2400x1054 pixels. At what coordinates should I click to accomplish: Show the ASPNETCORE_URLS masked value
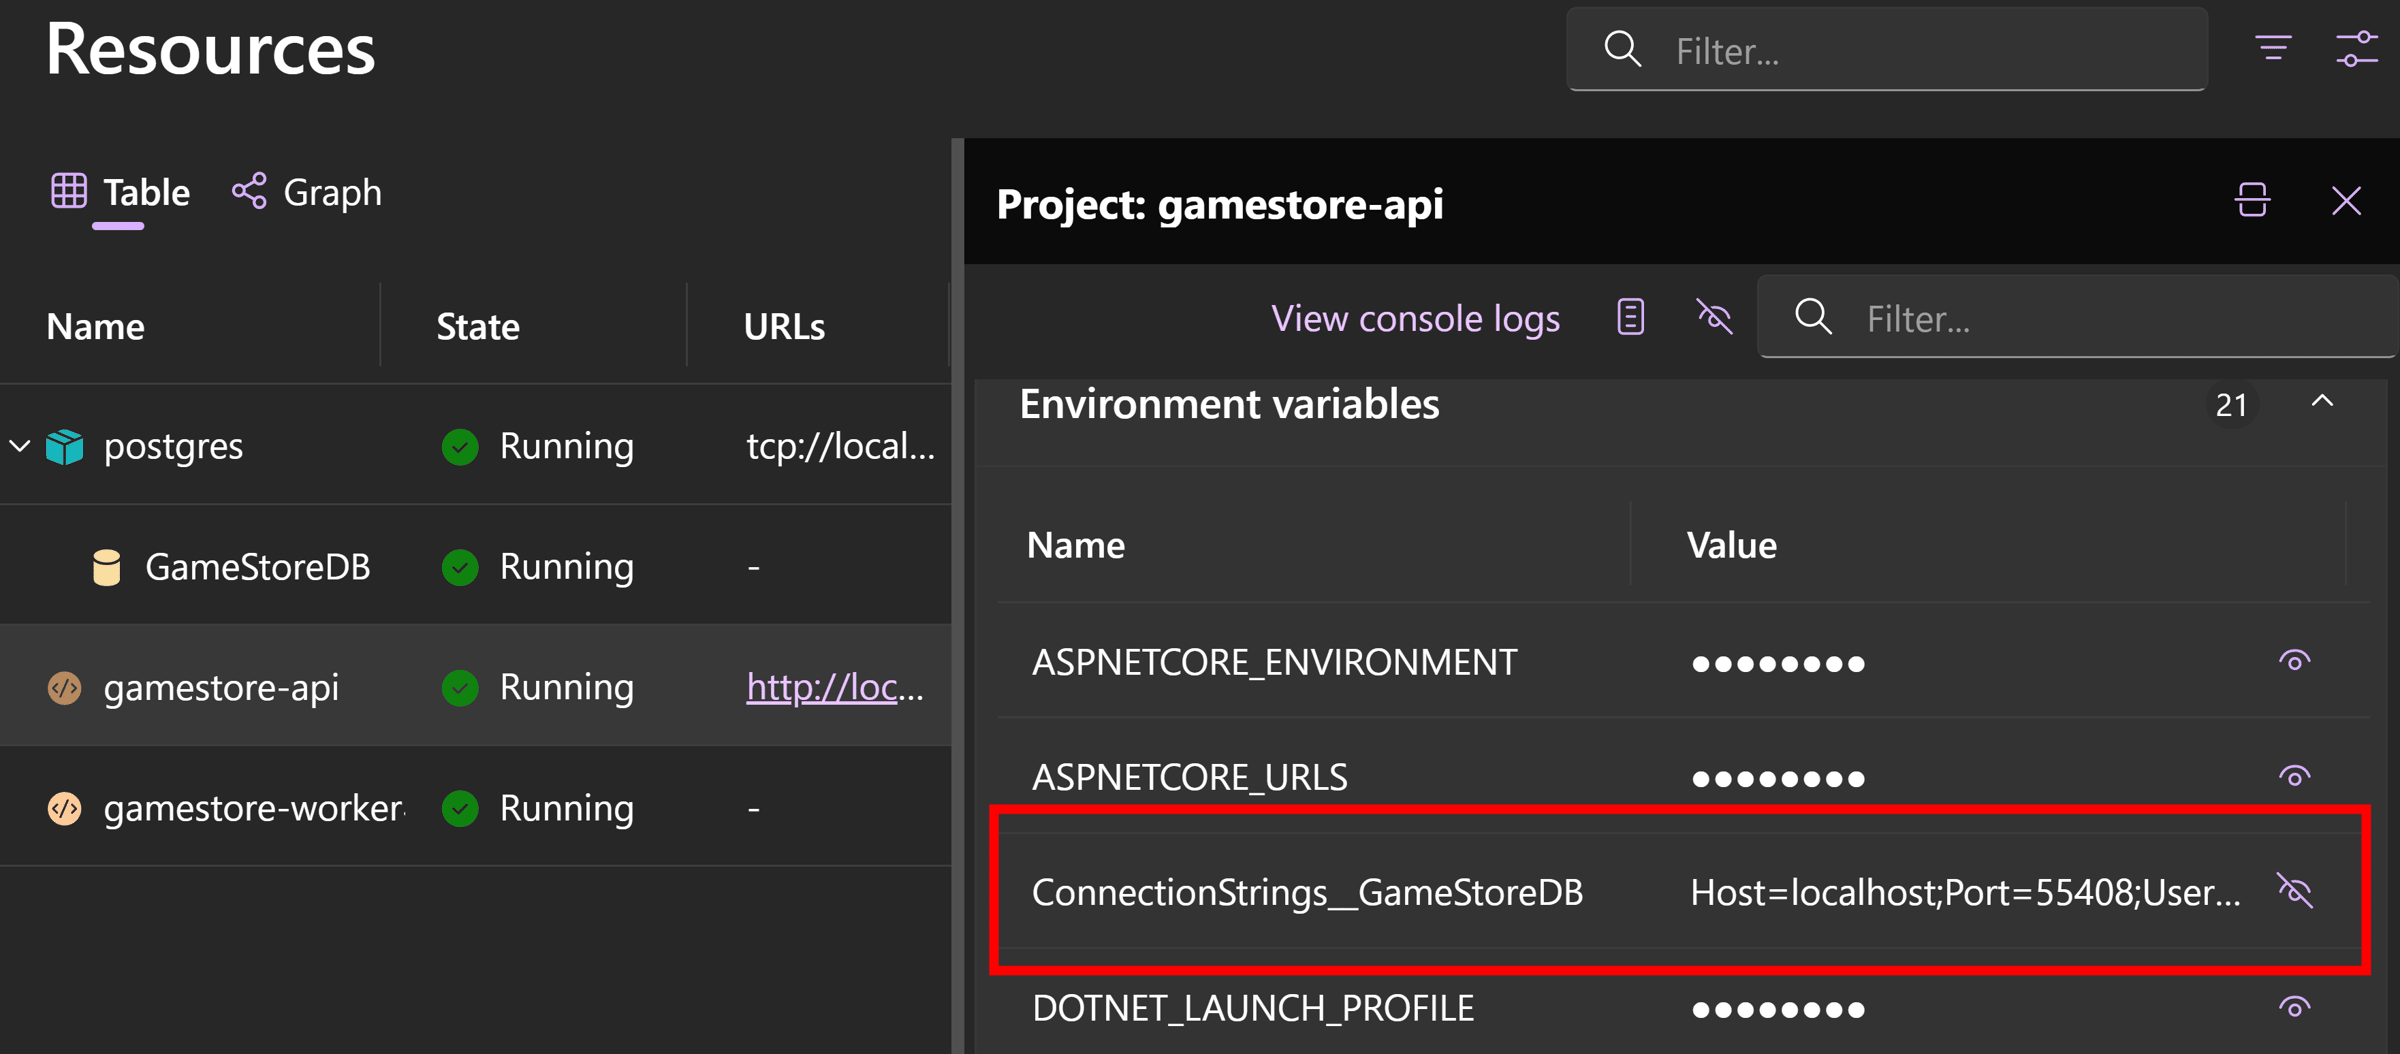coord(2294,776)
